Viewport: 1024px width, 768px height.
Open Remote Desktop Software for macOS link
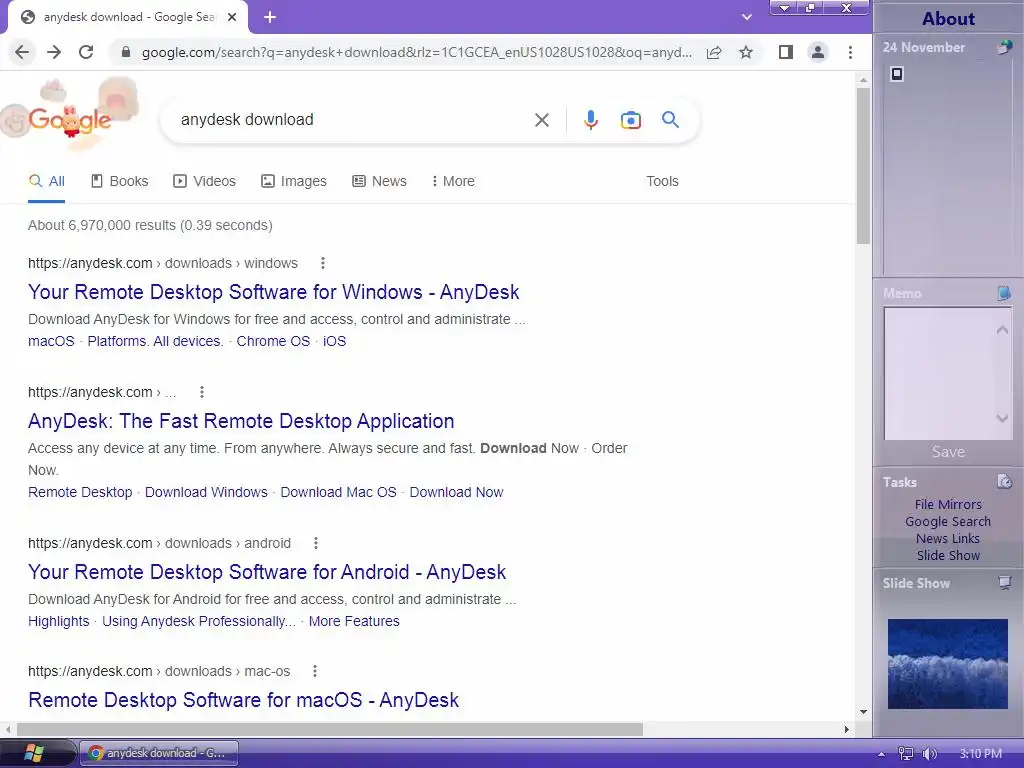[244, 700]
